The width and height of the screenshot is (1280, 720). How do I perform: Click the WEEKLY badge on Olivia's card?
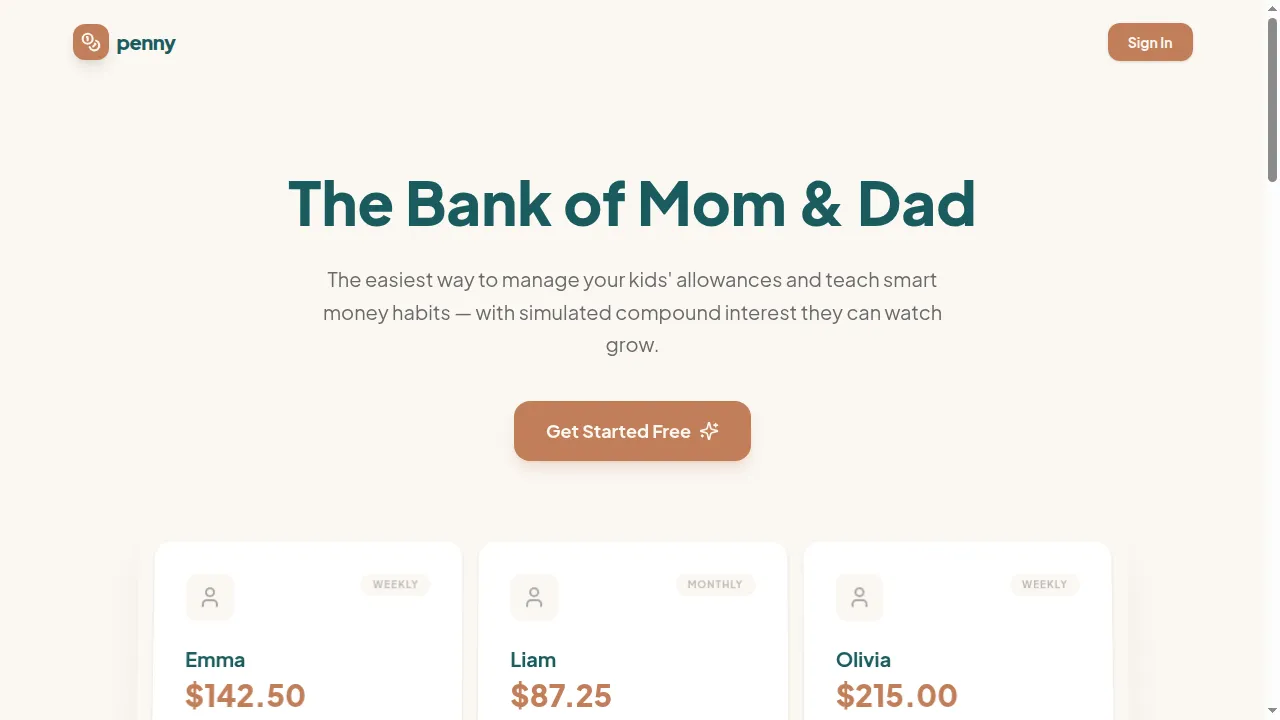point(1044,584)
